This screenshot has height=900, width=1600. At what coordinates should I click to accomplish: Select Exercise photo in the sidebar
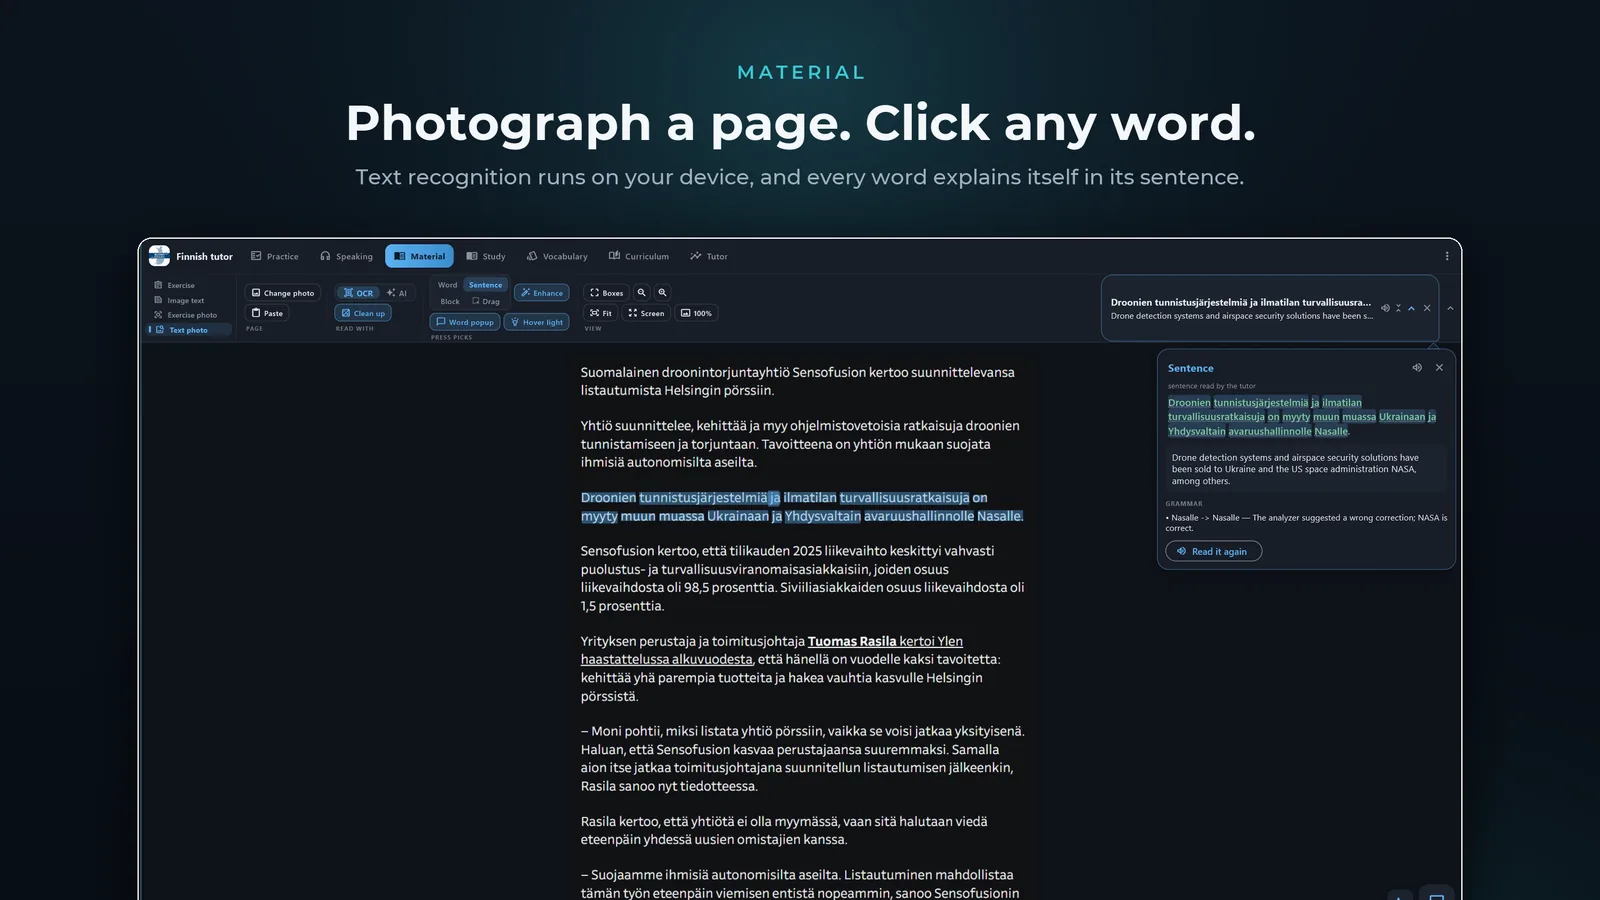click(x=186, y=315)
